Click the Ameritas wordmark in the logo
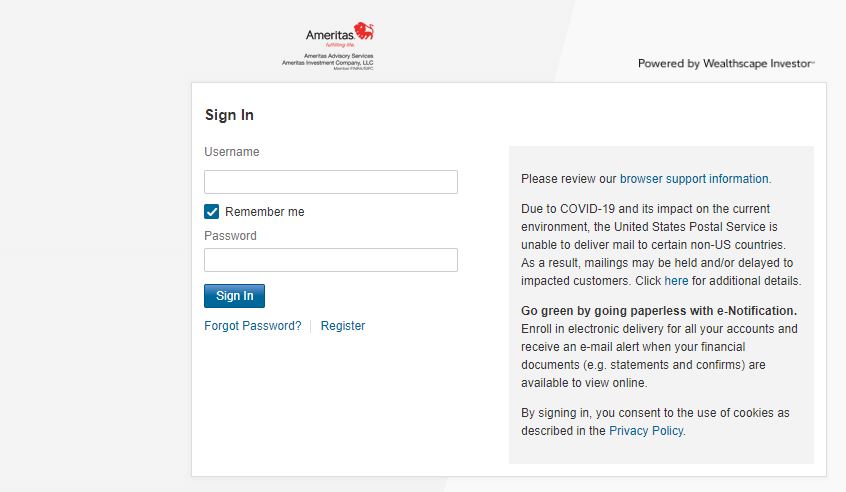This screenshot has width=846, height=492. point(329,36)
